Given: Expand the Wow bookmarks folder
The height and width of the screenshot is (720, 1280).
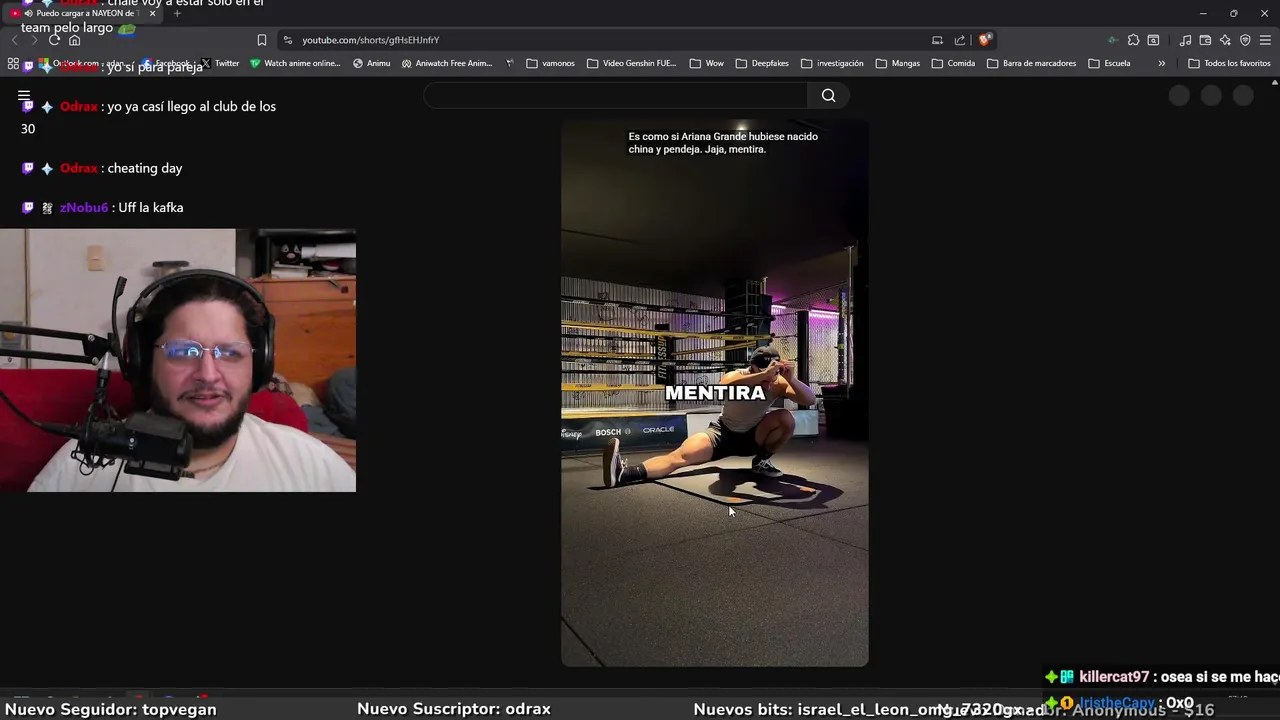Looking at the screenshot, I should pos(707,63).
